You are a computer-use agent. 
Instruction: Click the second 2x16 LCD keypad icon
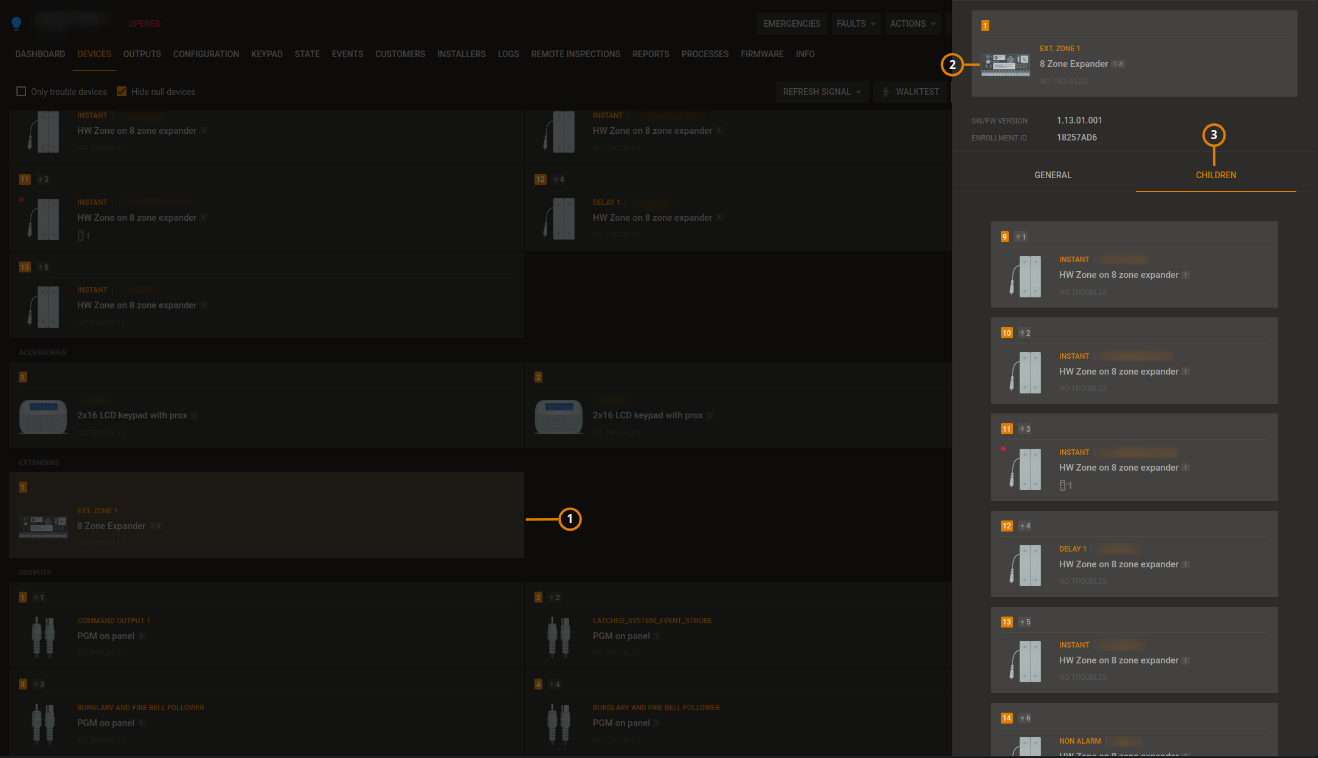pyautogui.click(x=558, y=417)
